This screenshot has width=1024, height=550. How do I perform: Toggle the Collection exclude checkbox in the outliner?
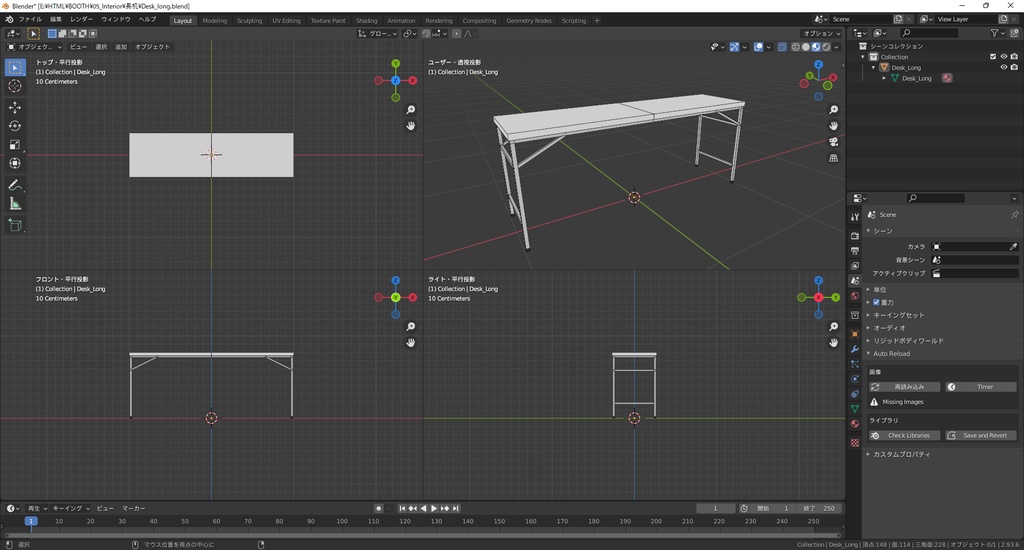coord(993,57)
